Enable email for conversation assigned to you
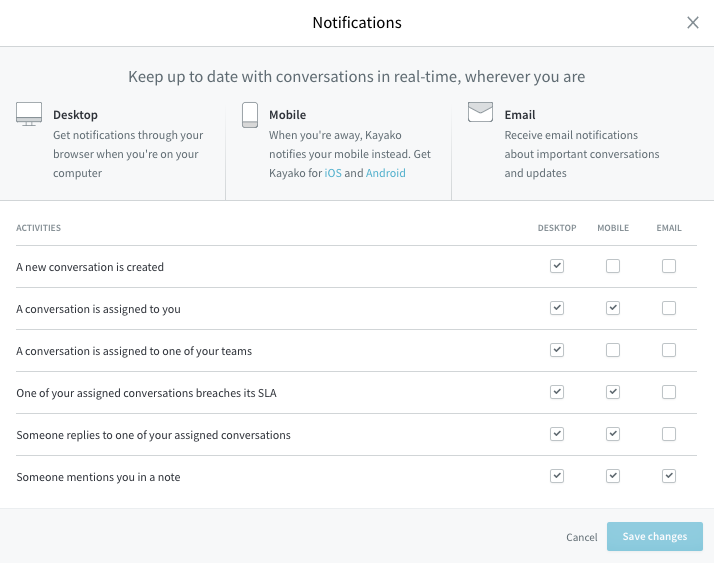This screenshot has height=563, width=714. (x=669, y=308)
